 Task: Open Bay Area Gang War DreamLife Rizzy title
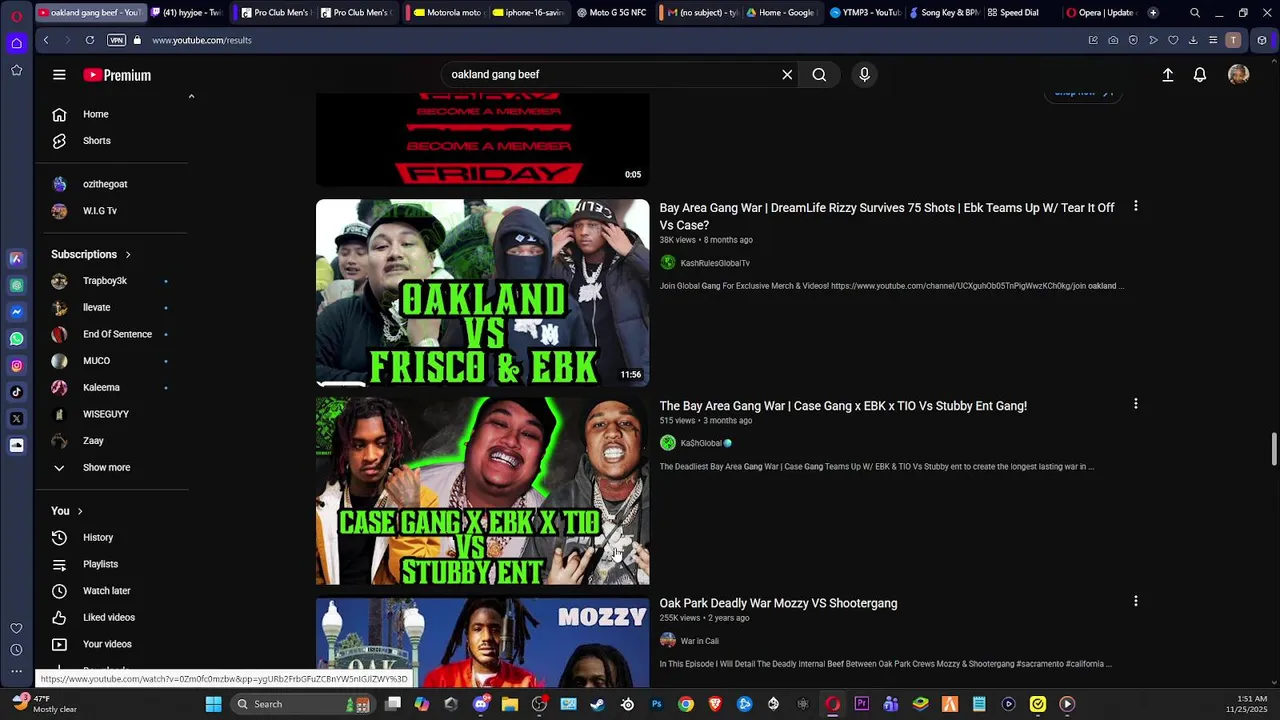(887, 216)
